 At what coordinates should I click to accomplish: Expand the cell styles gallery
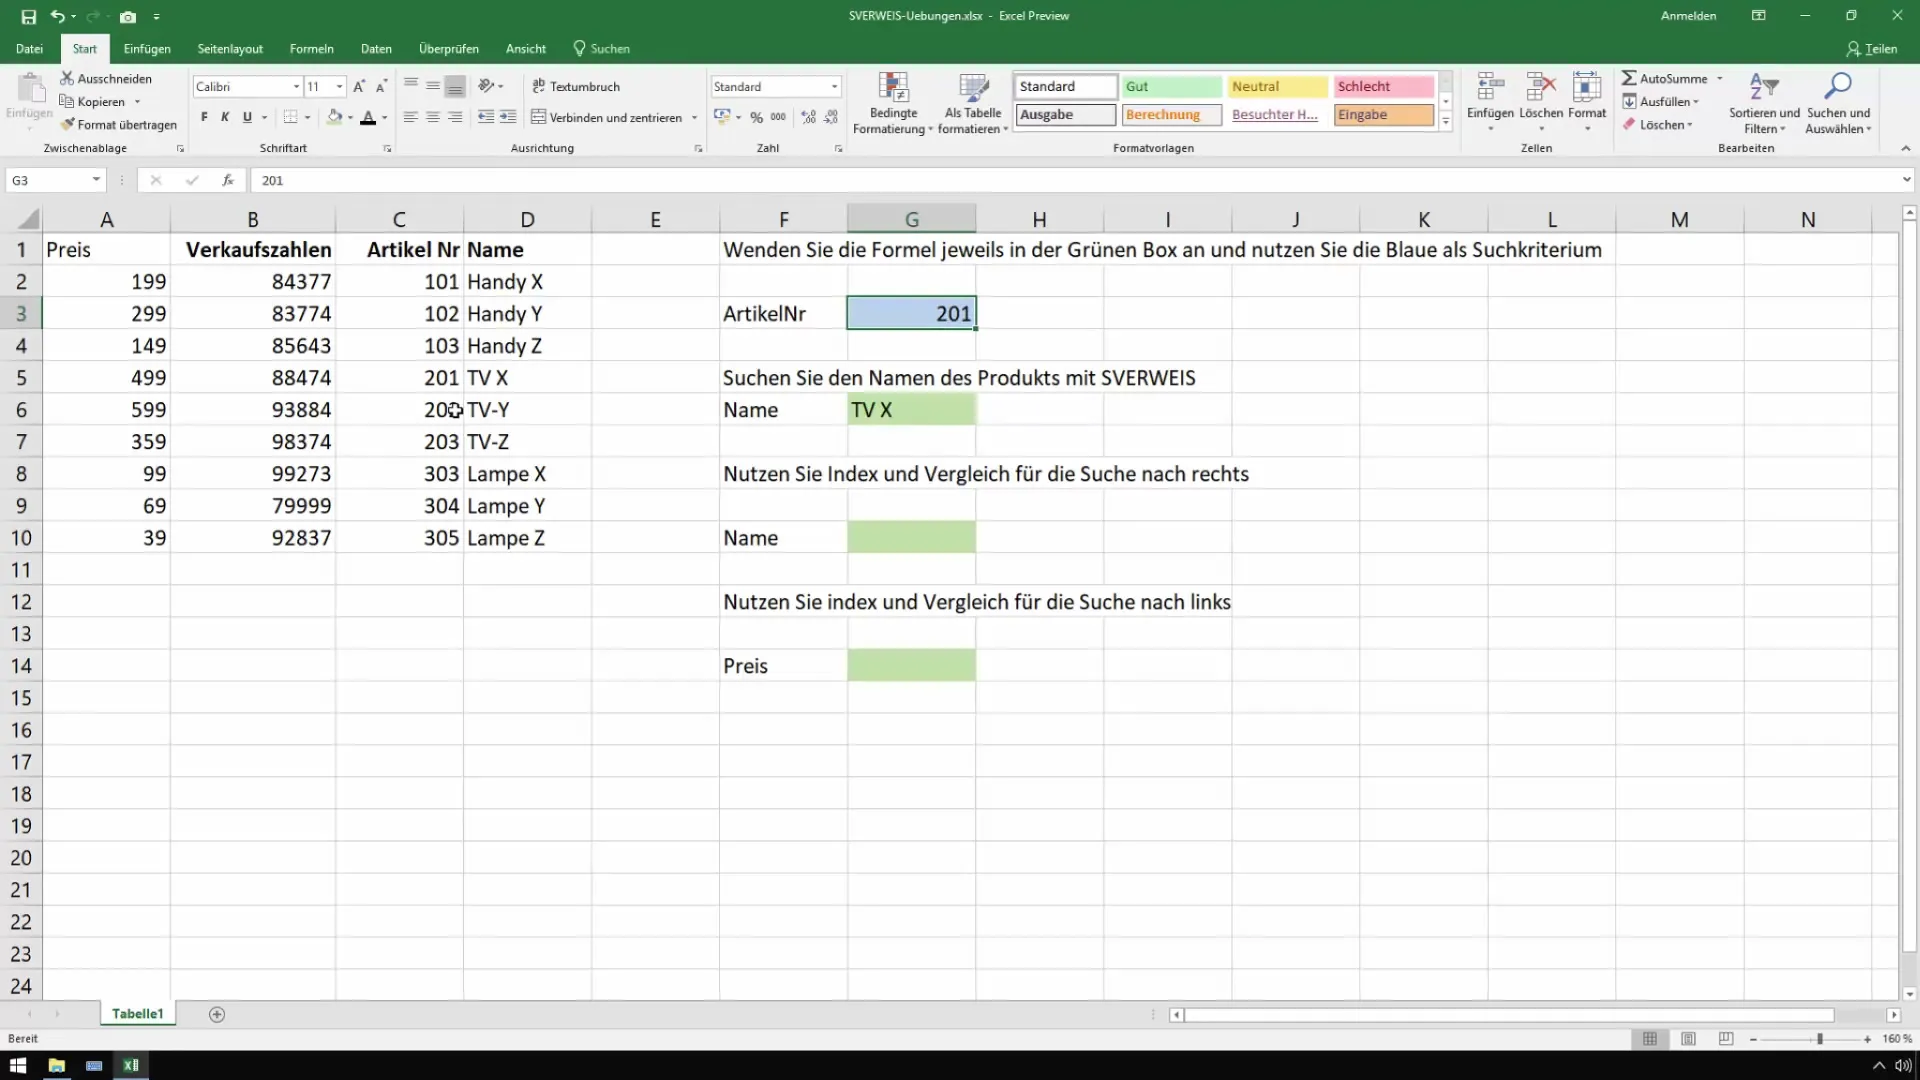[x=1446, y=122]
